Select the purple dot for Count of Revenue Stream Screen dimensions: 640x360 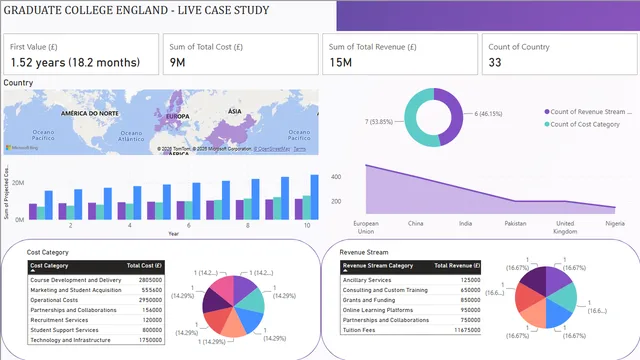point(547,111)
